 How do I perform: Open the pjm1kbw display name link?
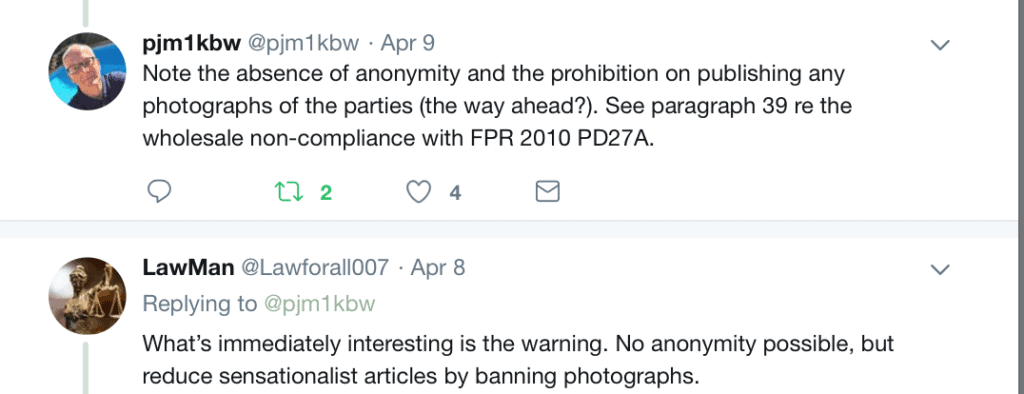[x=191, y=44]
